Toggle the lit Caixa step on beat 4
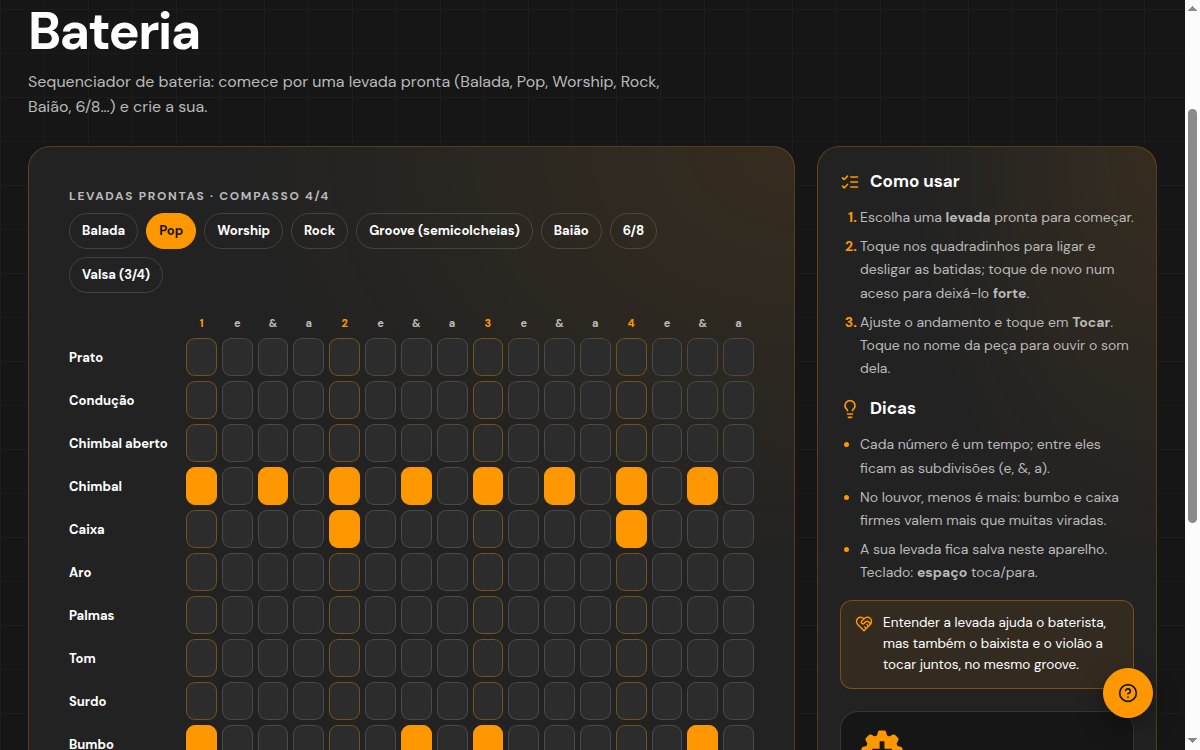The image size is (1200, 750). point(631,529)
